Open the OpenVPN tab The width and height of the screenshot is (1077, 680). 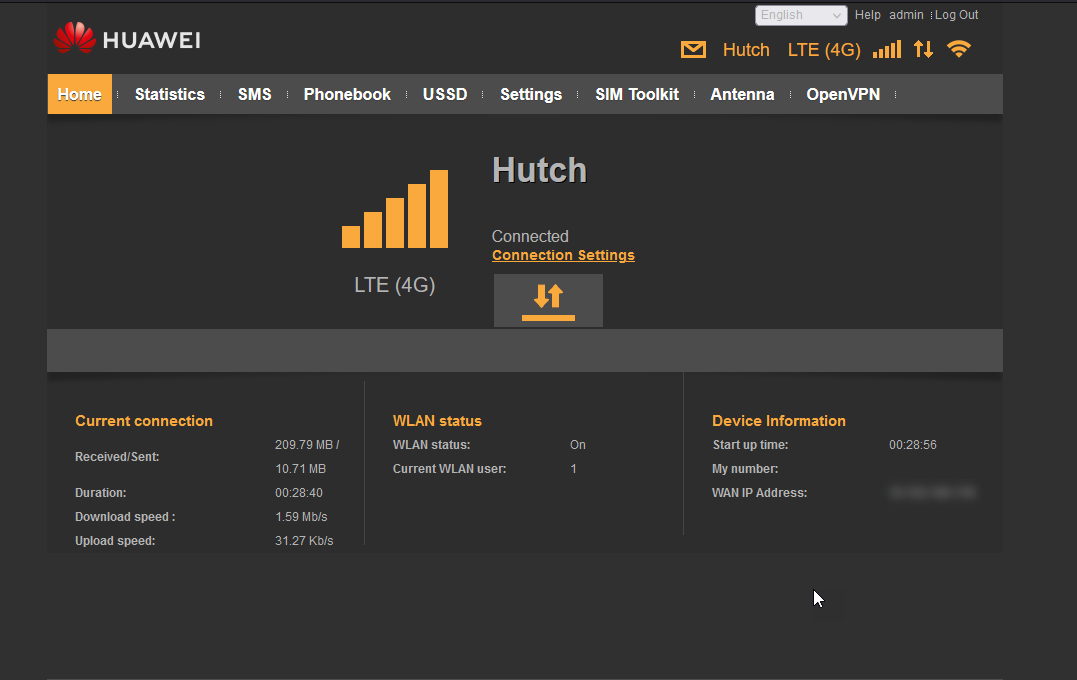tap(843, 94)
